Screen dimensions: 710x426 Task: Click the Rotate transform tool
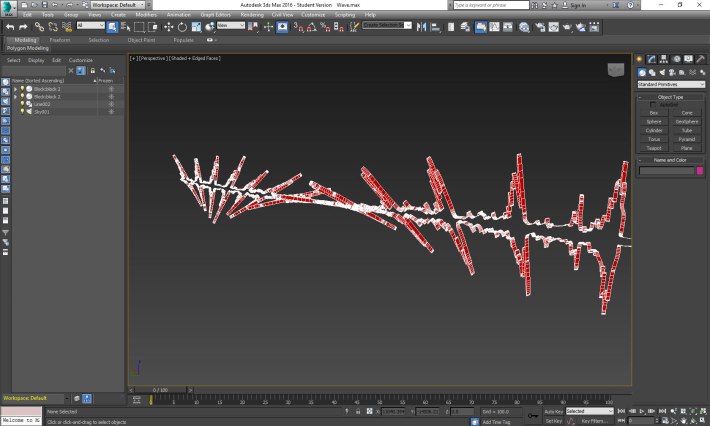pos(183,27)
